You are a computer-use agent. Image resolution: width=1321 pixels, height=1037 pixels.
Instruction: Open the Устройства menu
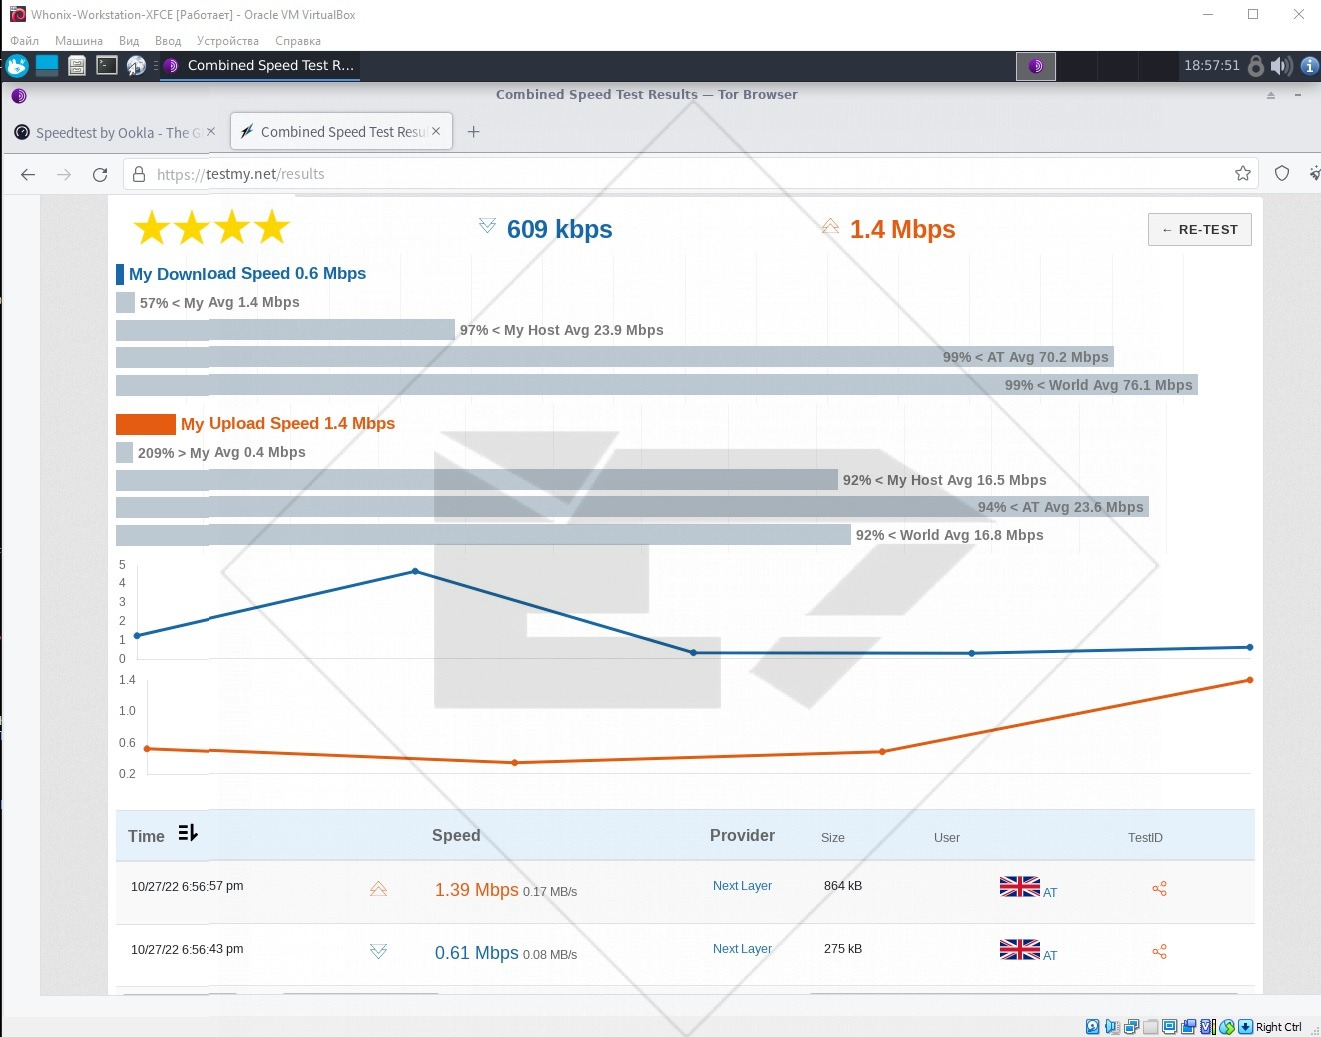228,41
